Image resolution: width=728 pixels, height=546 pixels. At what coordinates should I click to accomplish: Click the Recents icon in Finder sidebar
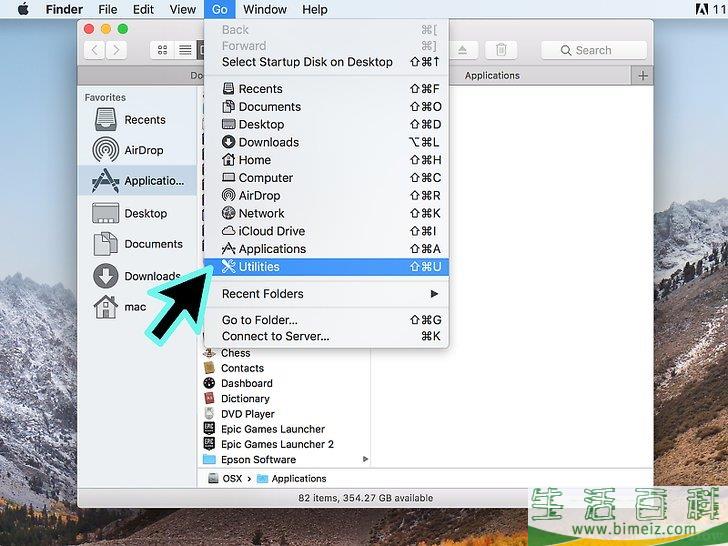[105, 120]
